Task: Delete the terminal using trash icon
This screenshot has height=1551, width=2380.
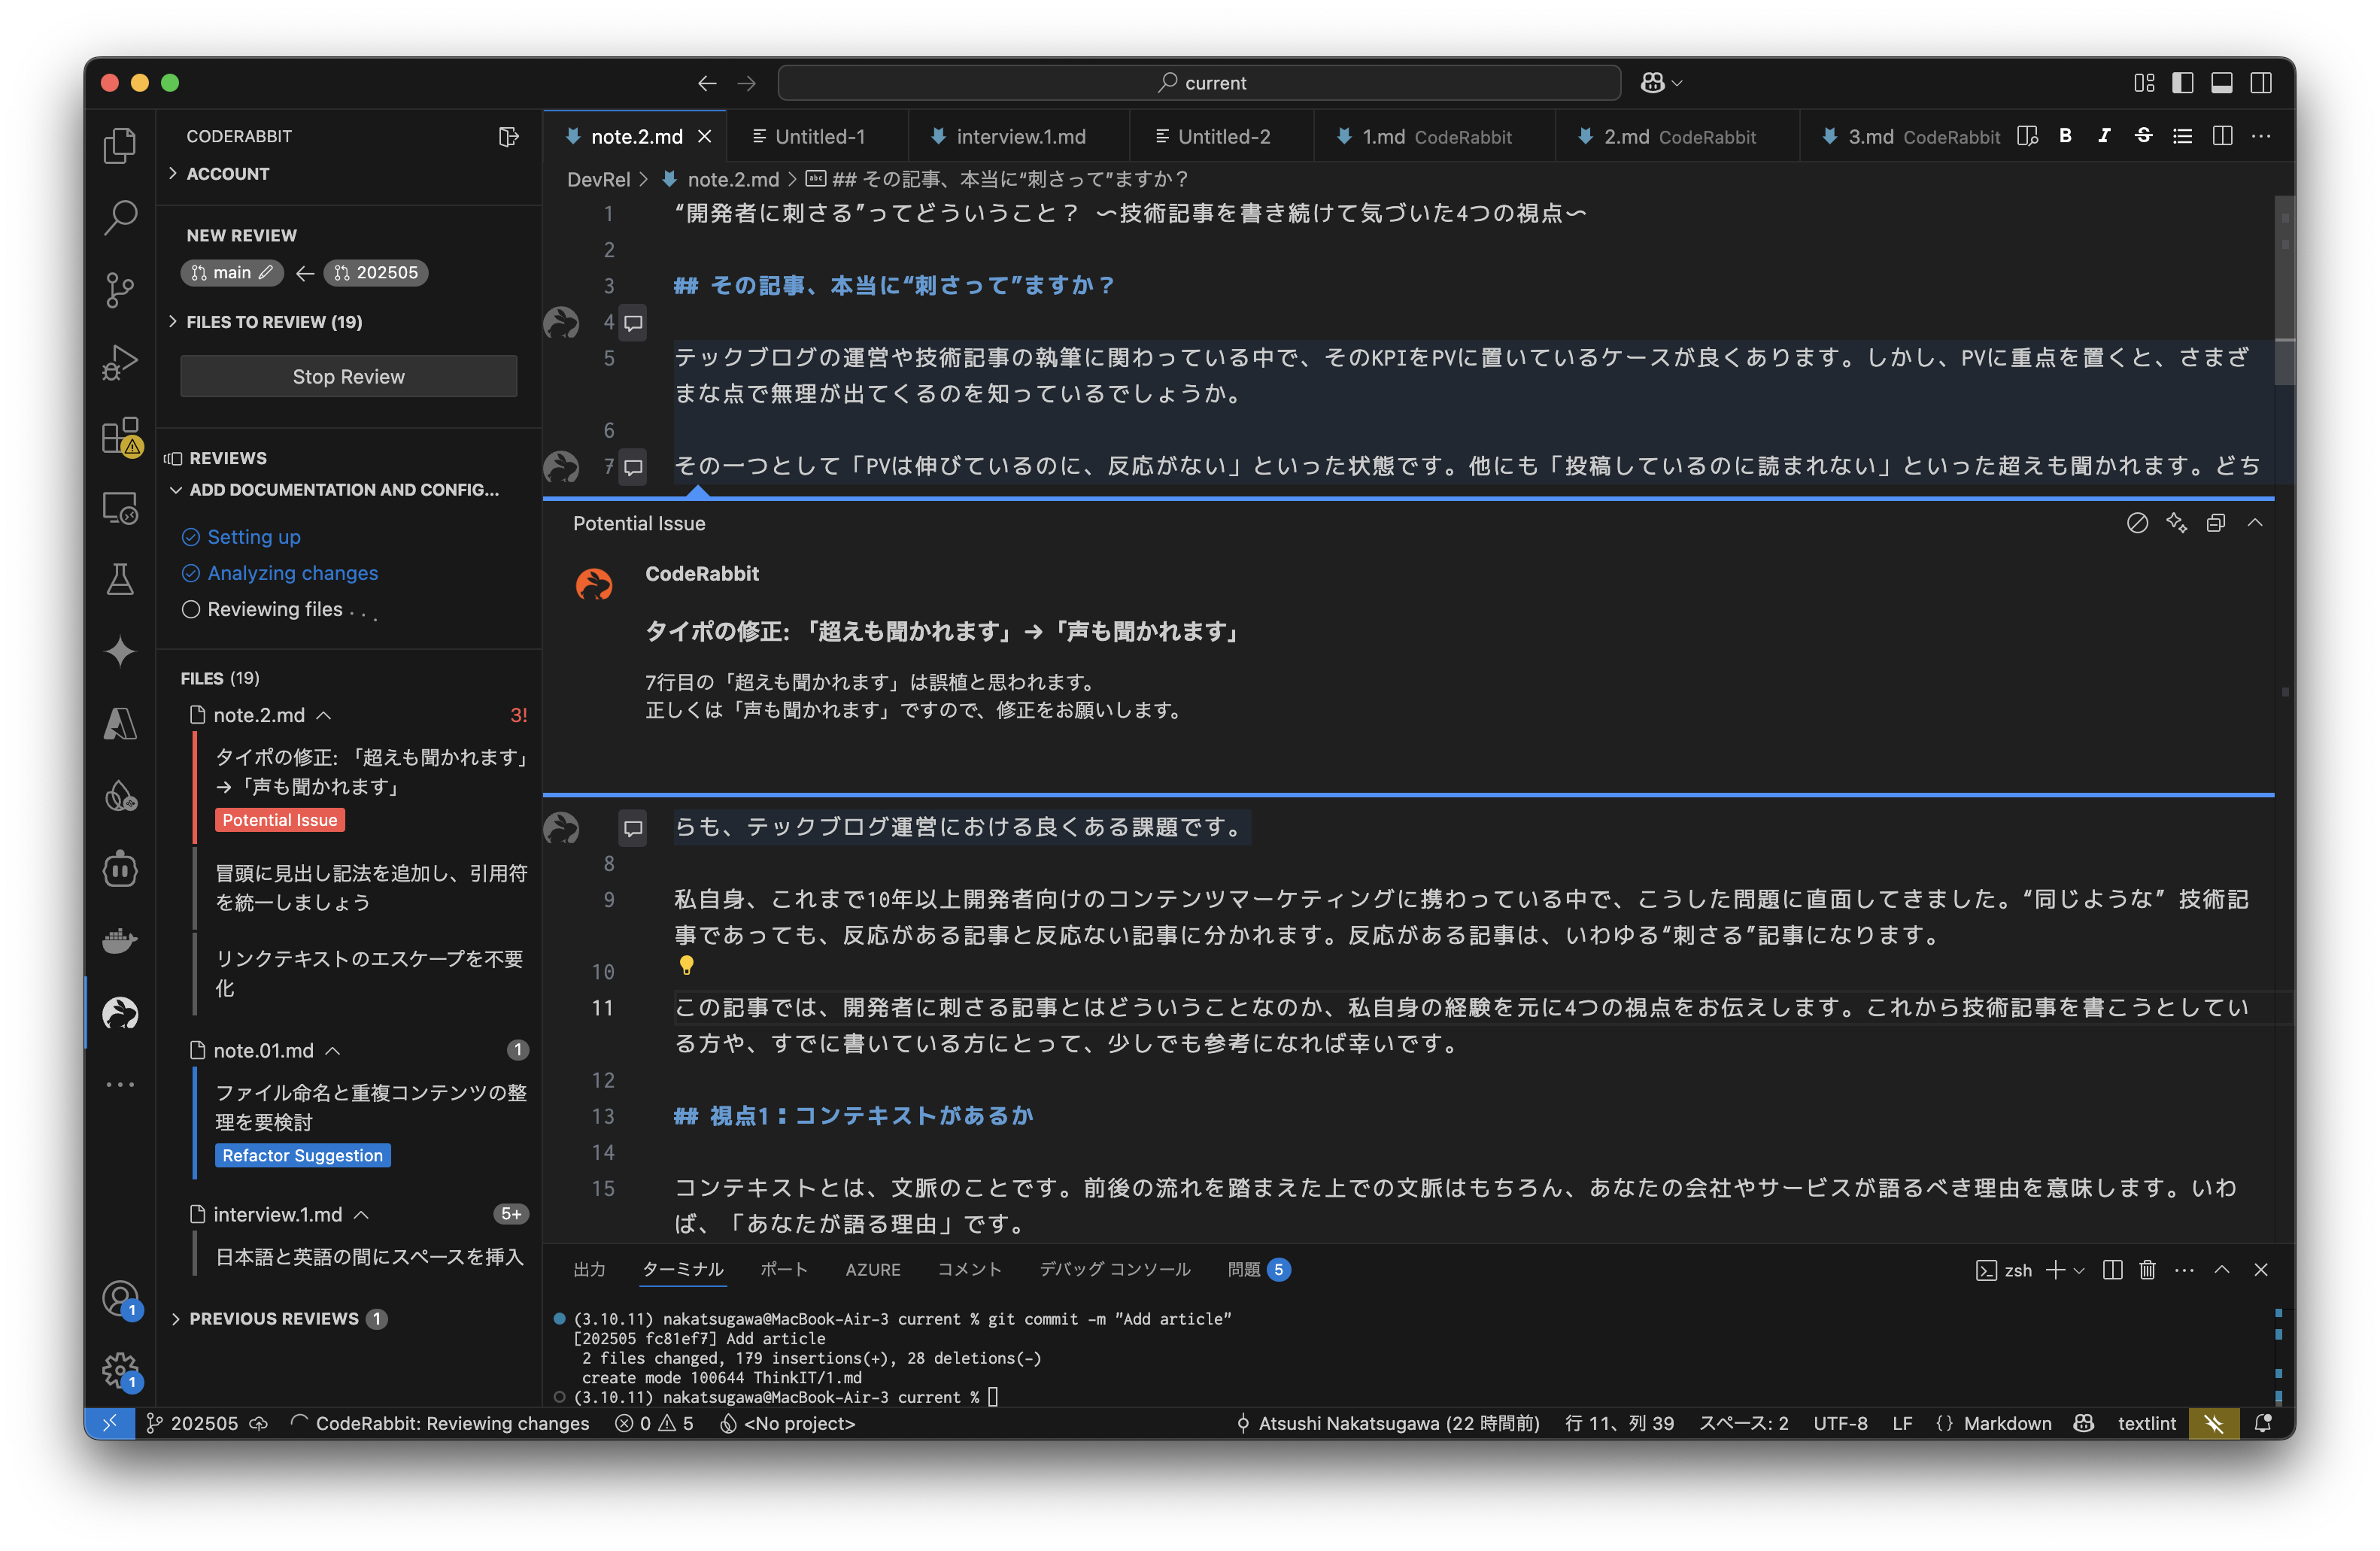Action: coord(2148,1270)
